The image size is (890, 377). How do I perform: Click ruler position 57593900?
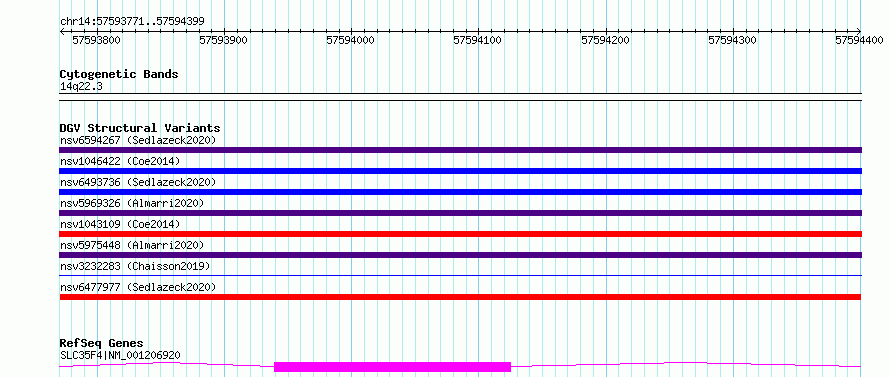tap(225, 40)
